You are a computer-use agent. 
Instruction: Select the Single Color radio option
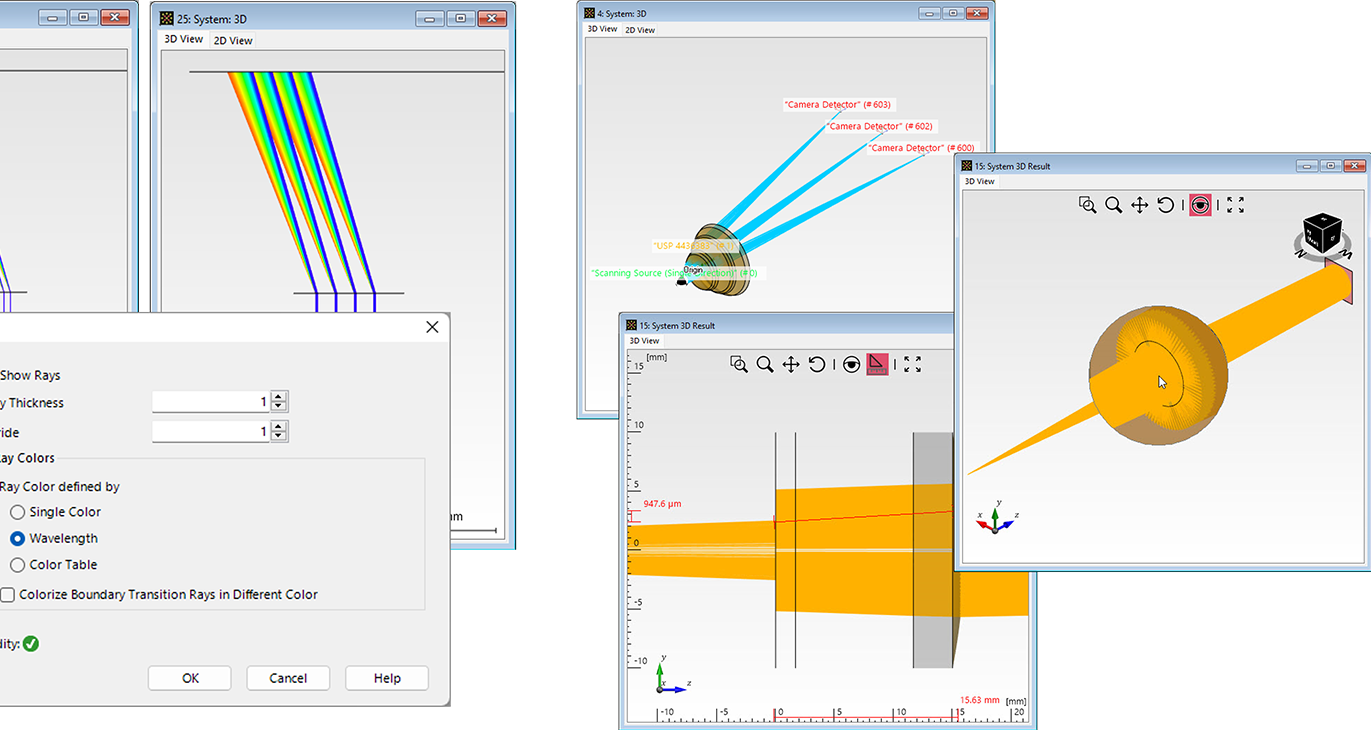[x=17, y=511]
